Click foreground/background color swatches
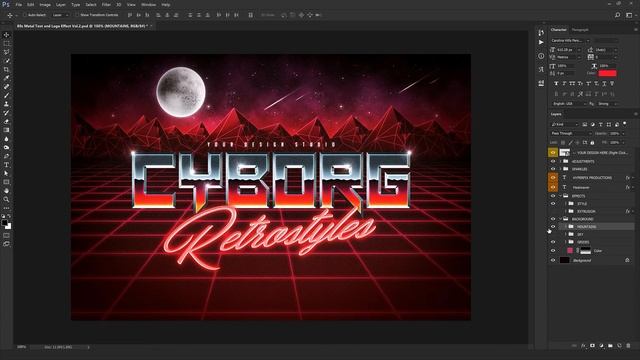 coord(7,224)
